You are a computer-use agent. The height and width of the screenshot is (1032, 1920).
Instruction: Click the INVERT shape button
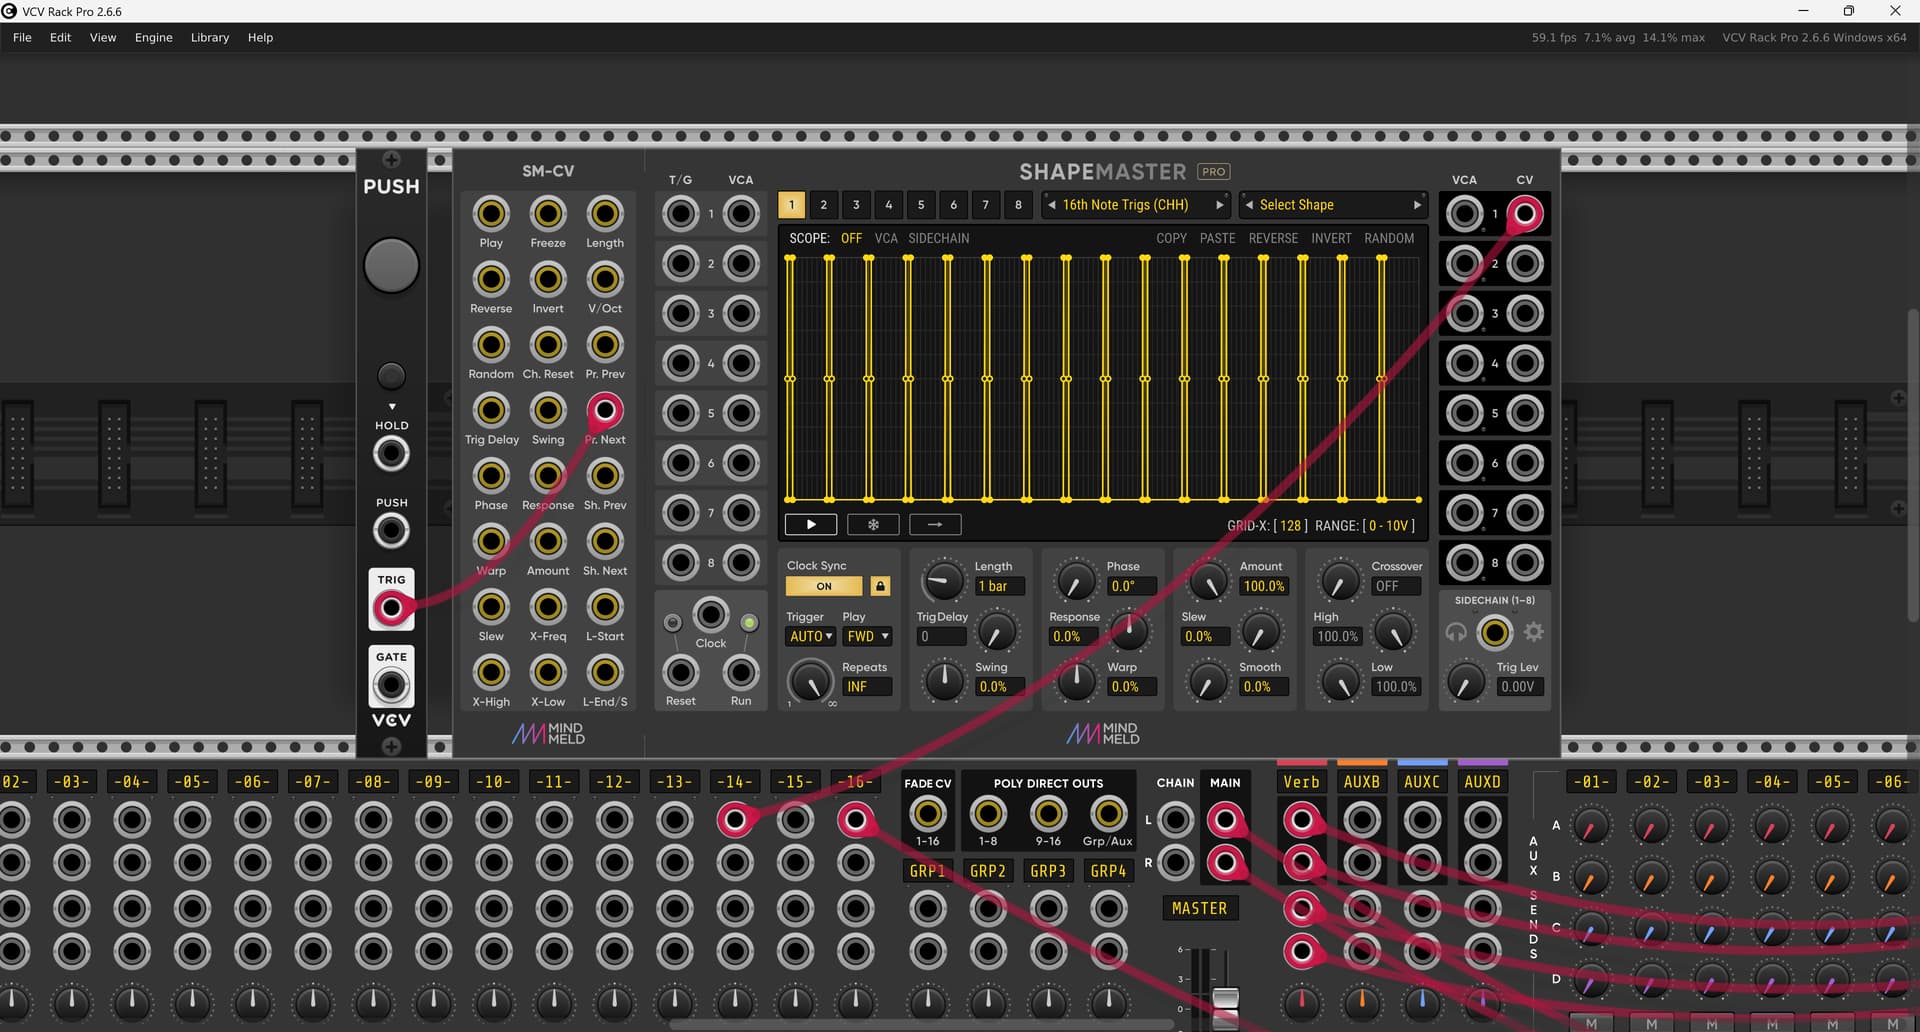(1331, 238)
